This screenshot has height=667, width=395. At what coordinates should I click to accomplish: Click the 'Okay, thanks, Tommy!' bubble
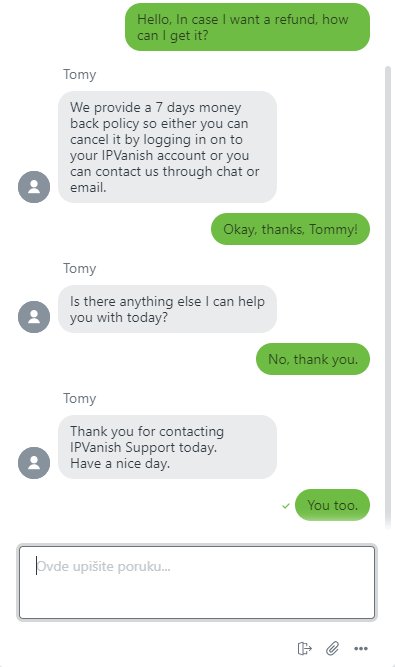point(290,229)
